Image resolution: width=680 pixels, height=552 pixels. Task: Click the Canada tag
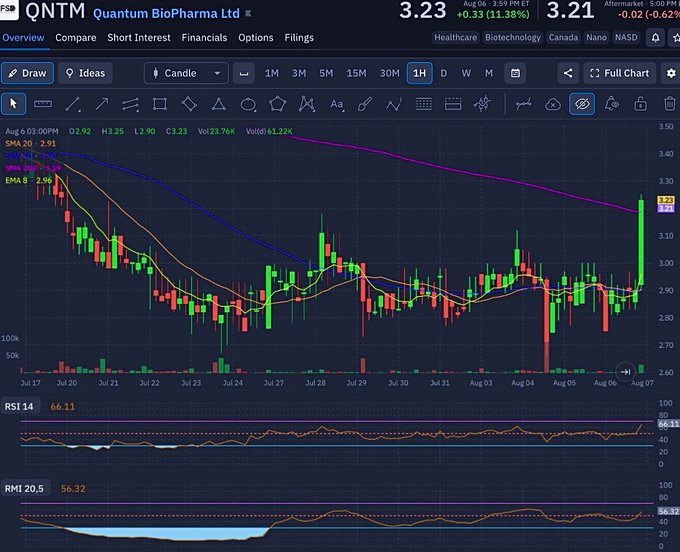click(x=563, y=38)
